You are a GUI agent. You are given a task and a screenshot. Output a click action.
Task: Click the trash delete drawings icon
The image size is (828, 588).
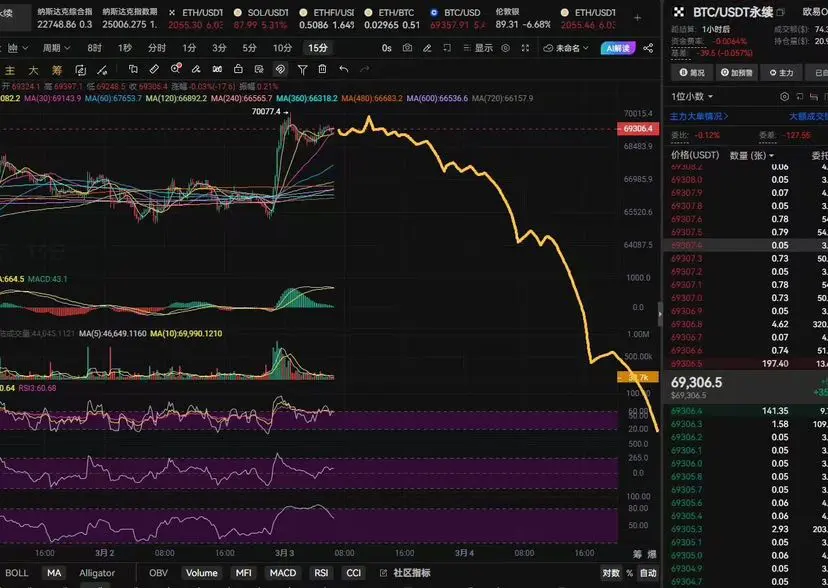(x=322, y=69)
